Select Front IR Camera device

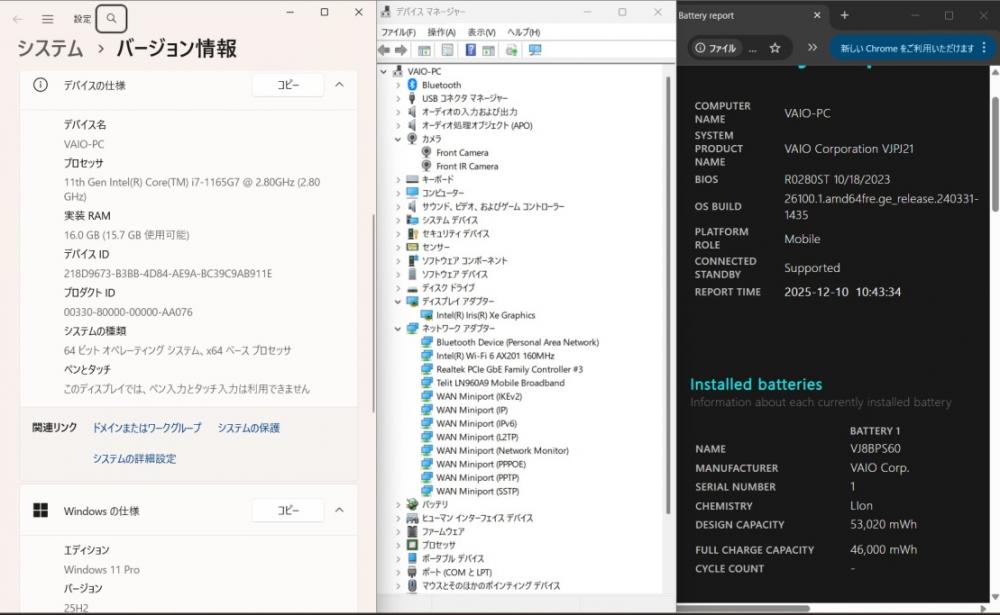467,166
